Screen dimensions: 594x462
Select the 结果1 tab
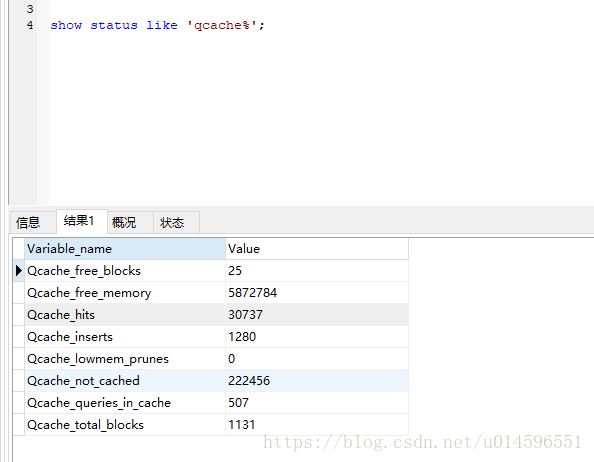(82, 221)
